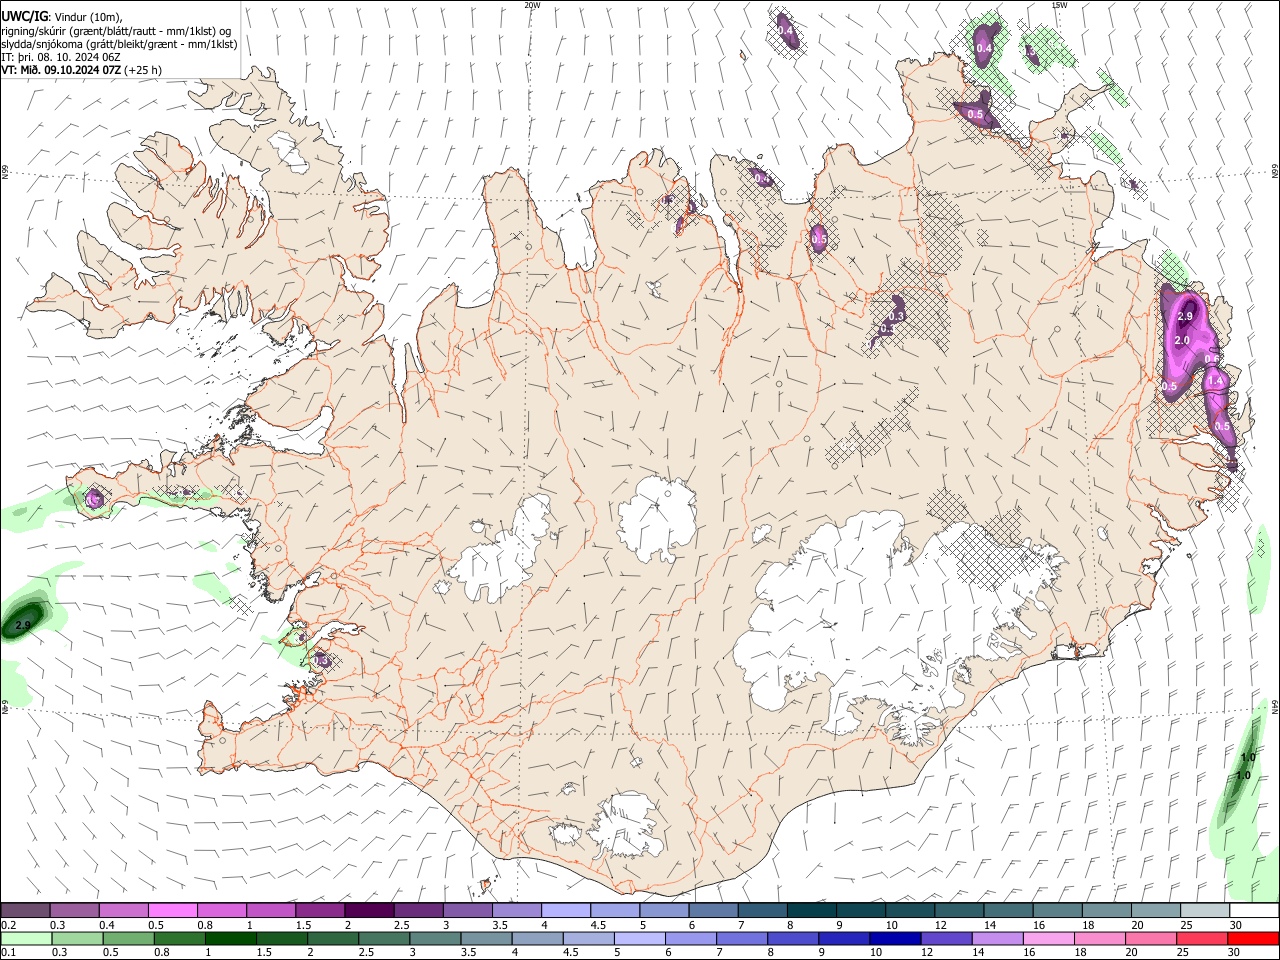This screenshot has height=960, width=1280.
Task: Click the 0.6 snowfall value on the east coast
Action: point(1211,359)
